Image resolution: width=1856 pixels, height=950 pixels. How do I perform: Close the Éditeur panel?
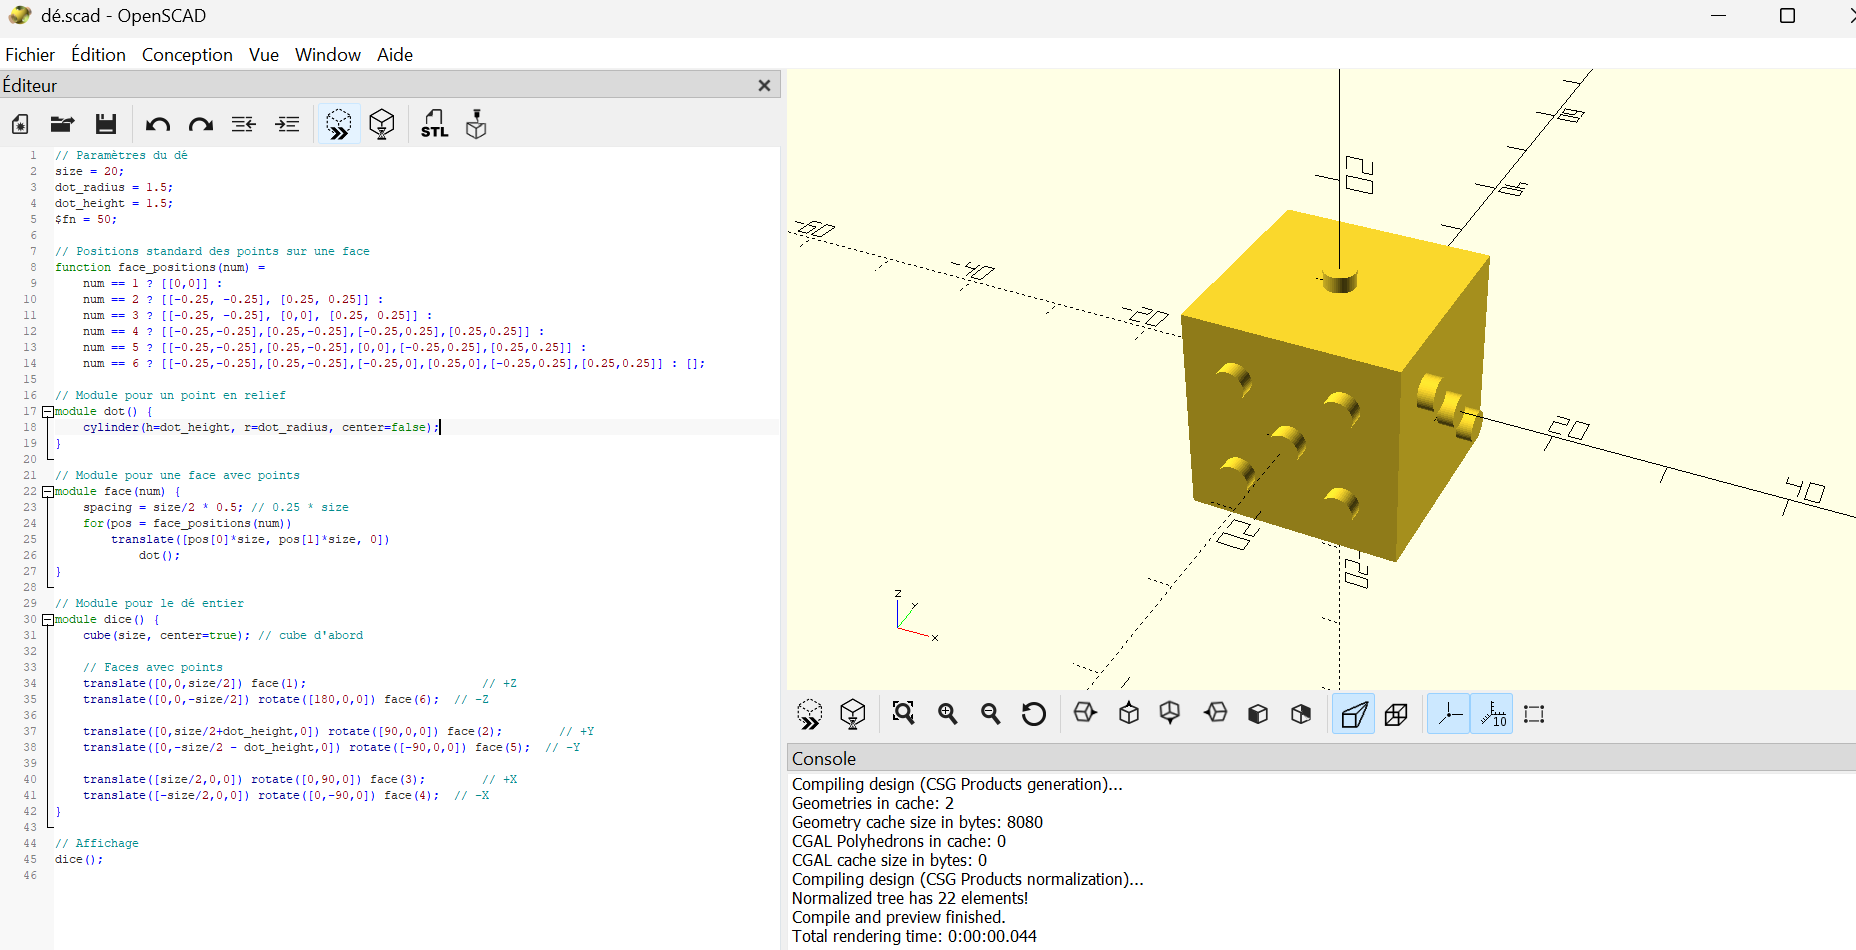point(764,86)
